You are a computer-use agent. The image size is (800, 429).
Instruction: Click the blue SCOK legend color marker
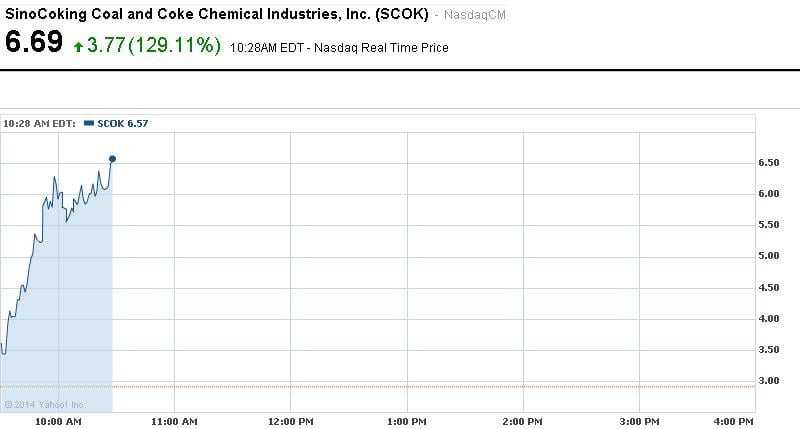[x=89, y=123]
